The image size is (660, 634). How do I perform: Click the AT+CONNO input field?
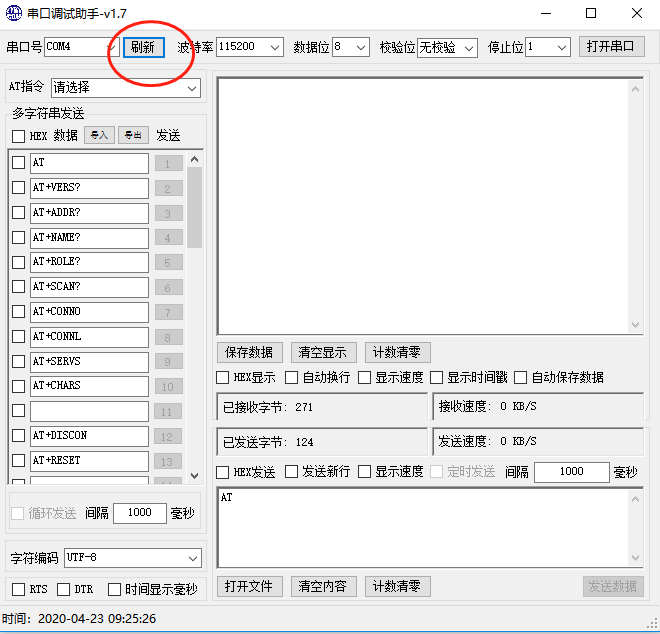[x=89, y=312]
